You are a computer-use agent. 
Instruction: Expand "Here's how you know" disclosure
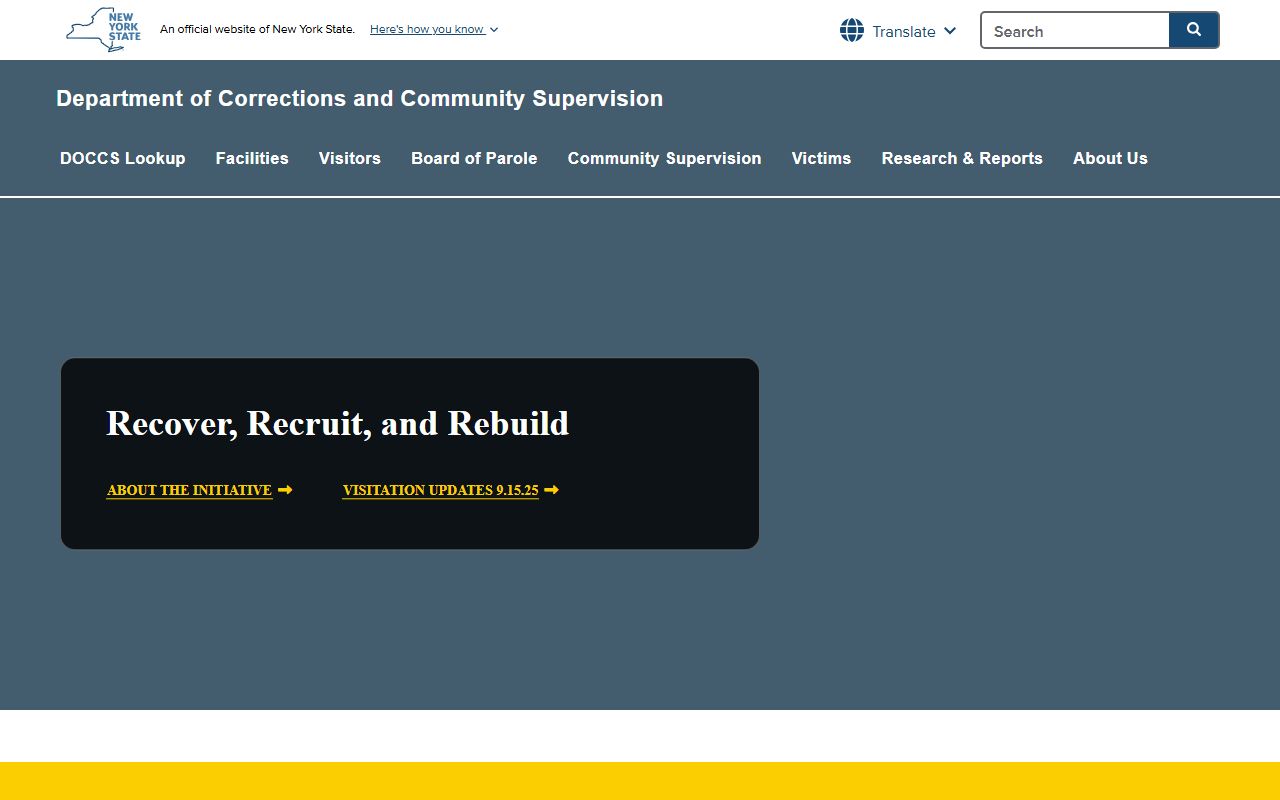click(x=434, y=29)
